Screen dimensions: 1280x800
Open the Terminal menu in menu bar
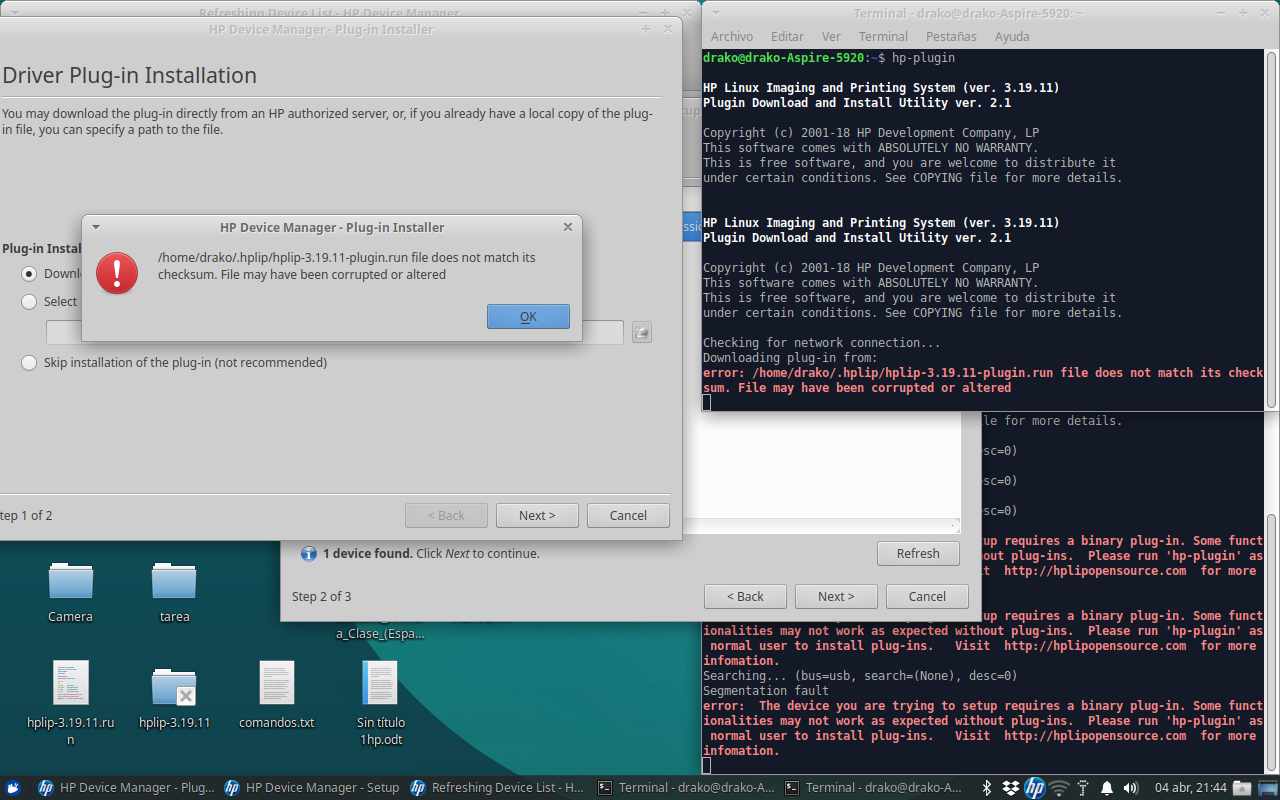click(x=883, y=37)
